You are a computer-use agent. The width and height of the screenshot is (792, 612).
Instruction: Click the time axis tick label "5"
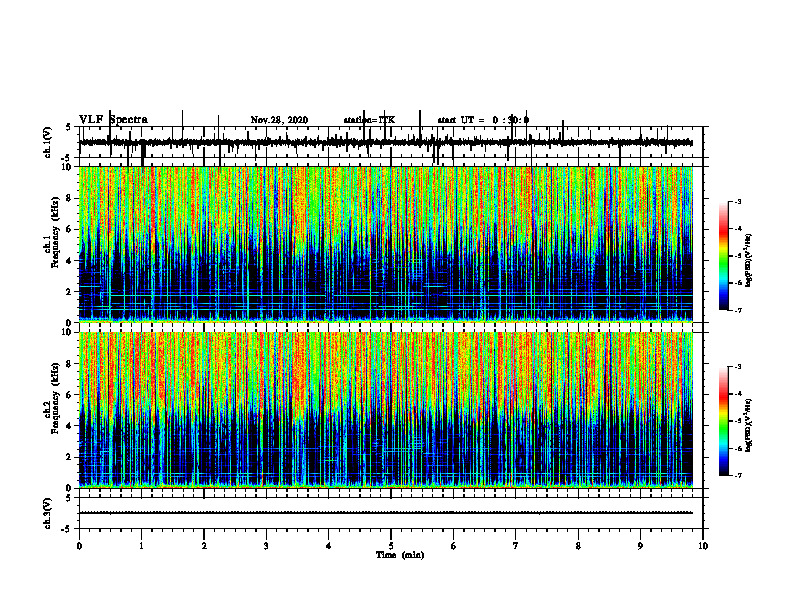click(391, 546)
